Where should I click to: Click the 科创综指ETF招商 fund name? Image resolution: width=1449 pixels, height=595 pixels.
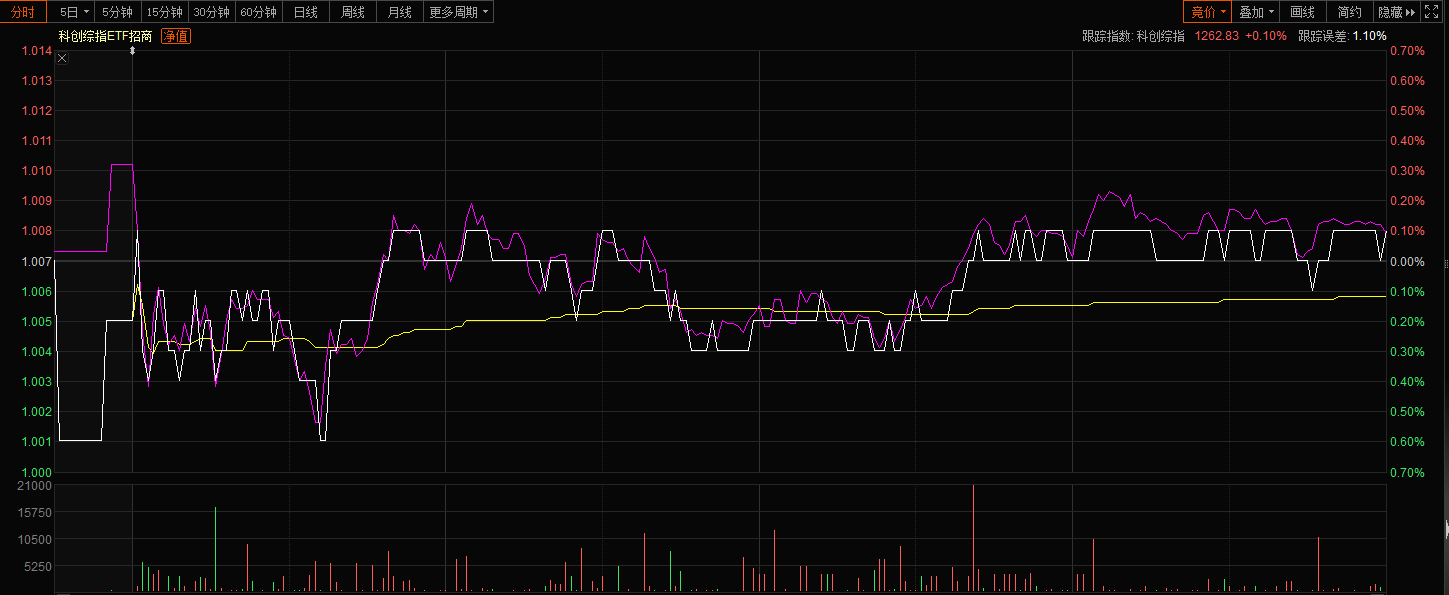pos(105,36)
